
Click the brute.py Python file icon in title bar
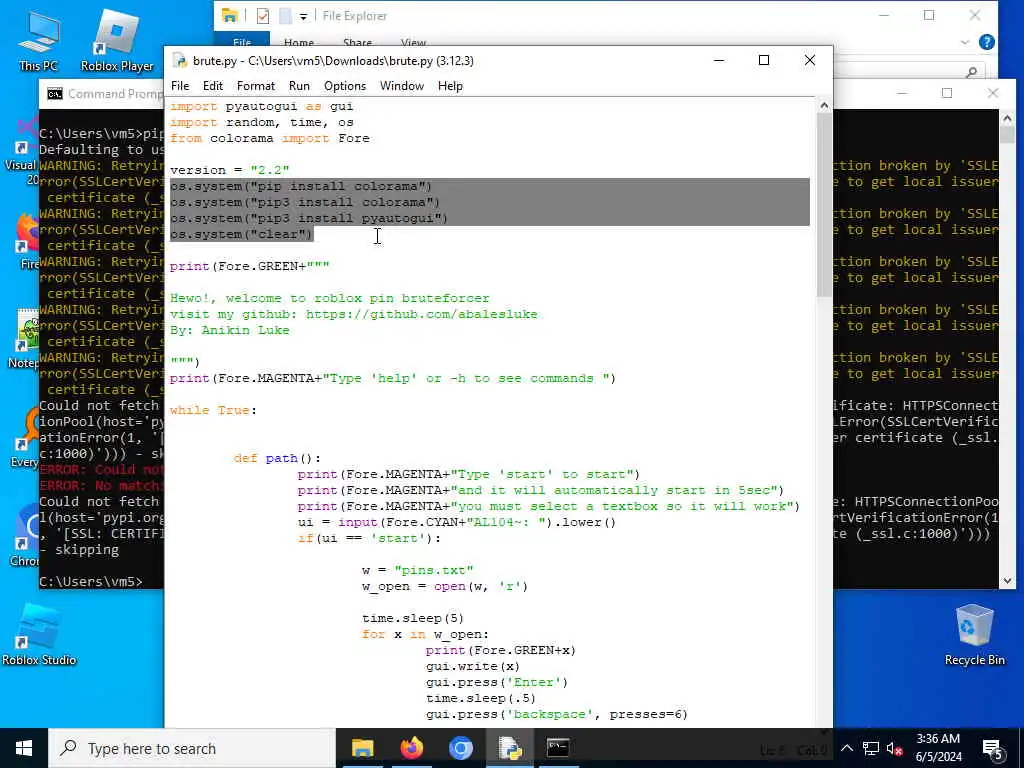pos(180,61)
